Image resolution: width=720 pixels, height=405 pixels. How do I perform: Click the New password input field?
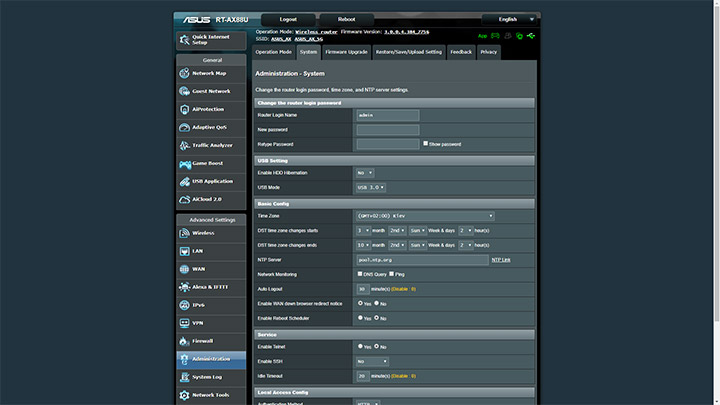(x=388, y=129)
